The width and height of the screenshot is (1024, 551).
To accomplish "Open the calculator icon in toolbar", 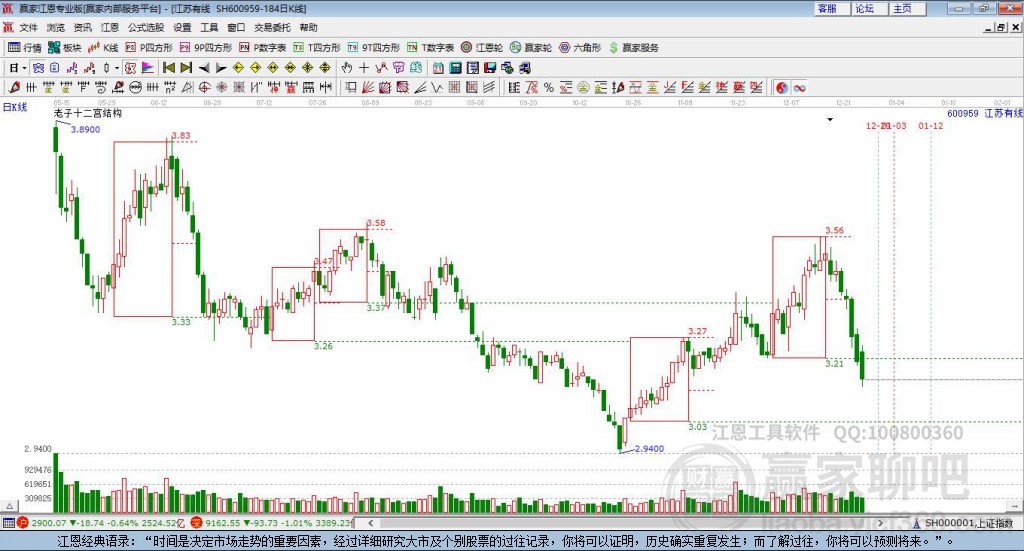I will tap(456, 68).
